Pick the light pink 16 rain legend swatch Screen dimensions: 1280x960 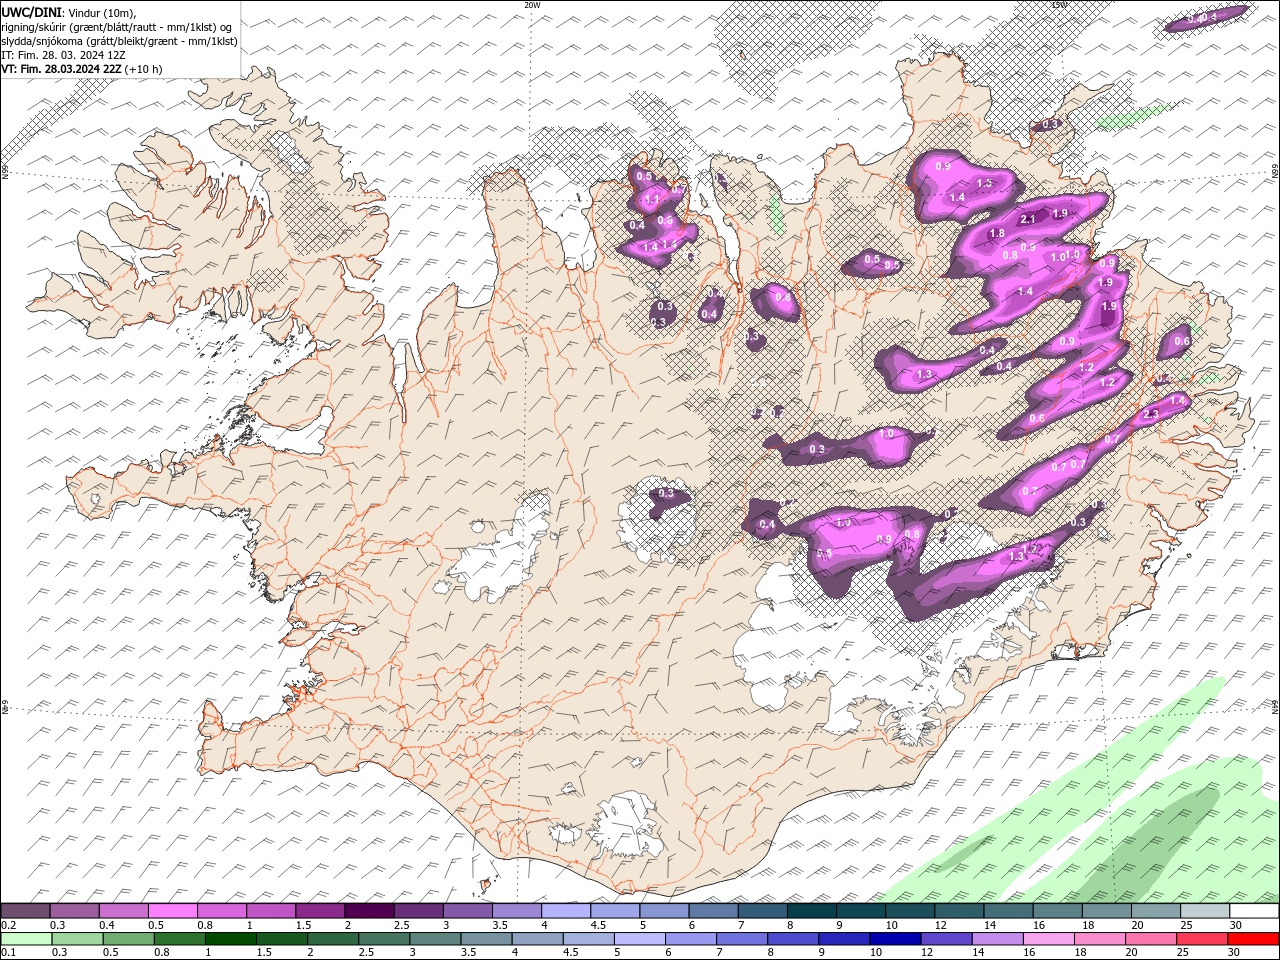(x=1050, y=939)
